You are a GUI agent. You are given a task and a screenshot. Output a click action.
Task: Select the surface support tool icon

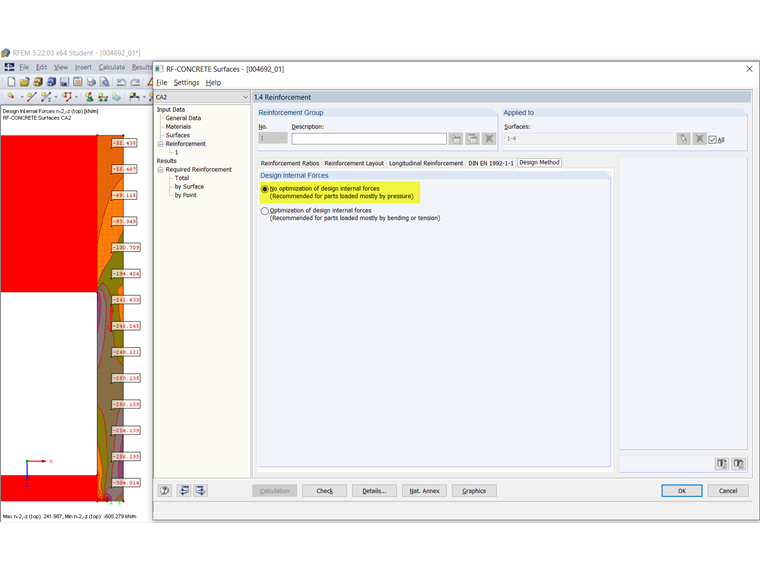tap(116, 97)
